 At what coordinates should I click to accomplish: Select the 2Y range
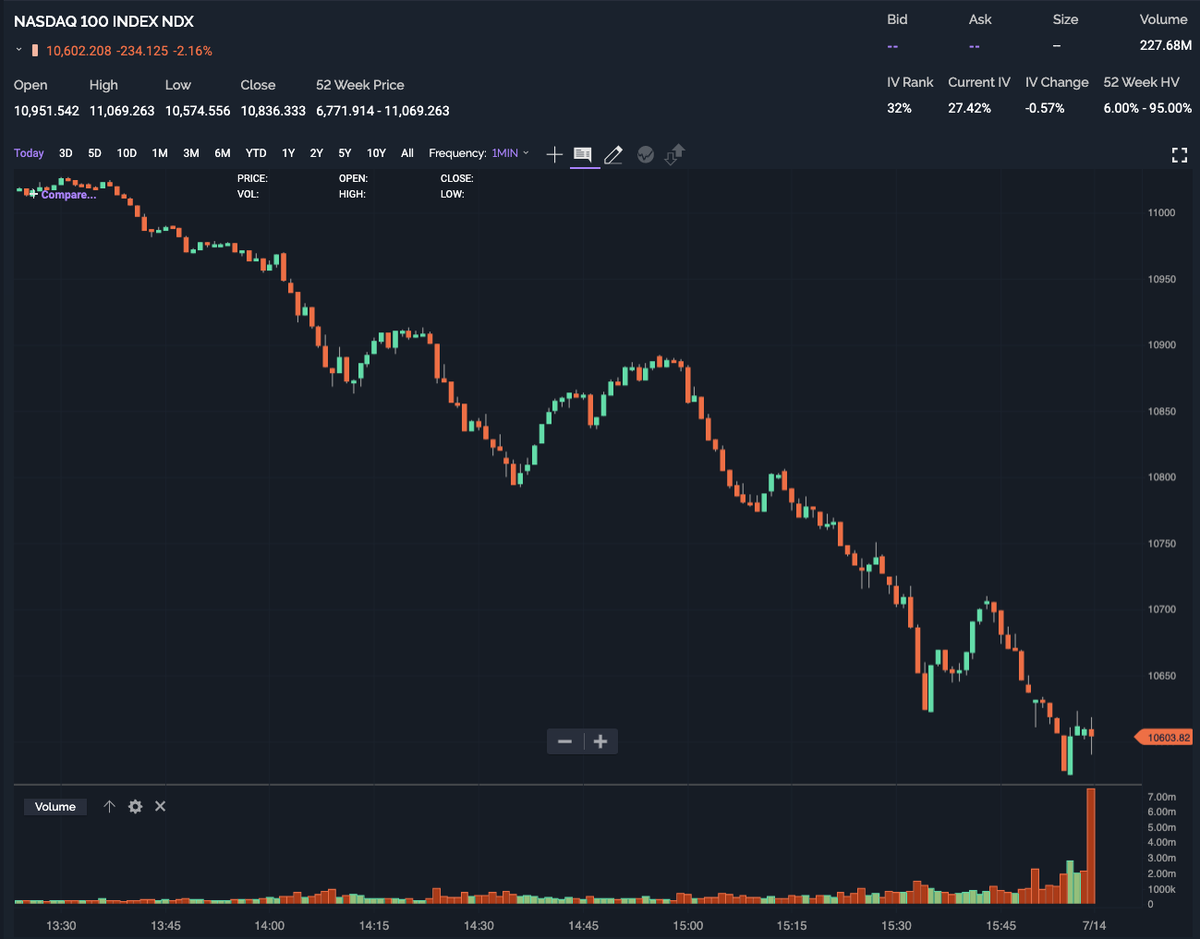pyautogui.click(x=316, y=153)
